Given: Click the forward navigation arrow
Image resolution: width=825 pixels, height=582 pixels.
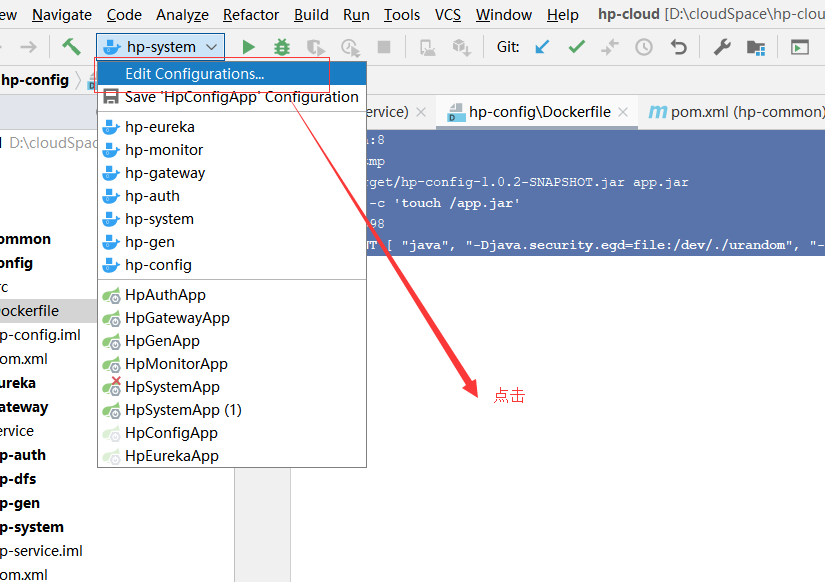Looking at the screenshot, I should click(x=28, y=47).
